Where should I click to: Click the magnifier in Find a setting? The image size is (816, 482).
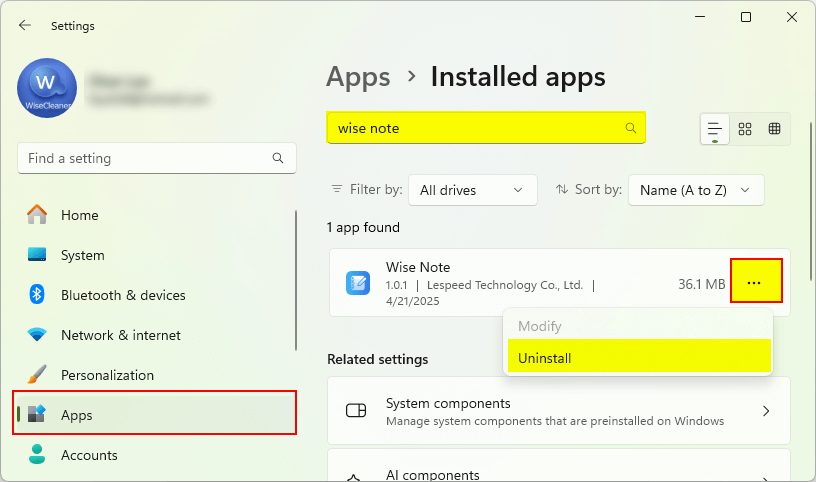pos(278,158)
